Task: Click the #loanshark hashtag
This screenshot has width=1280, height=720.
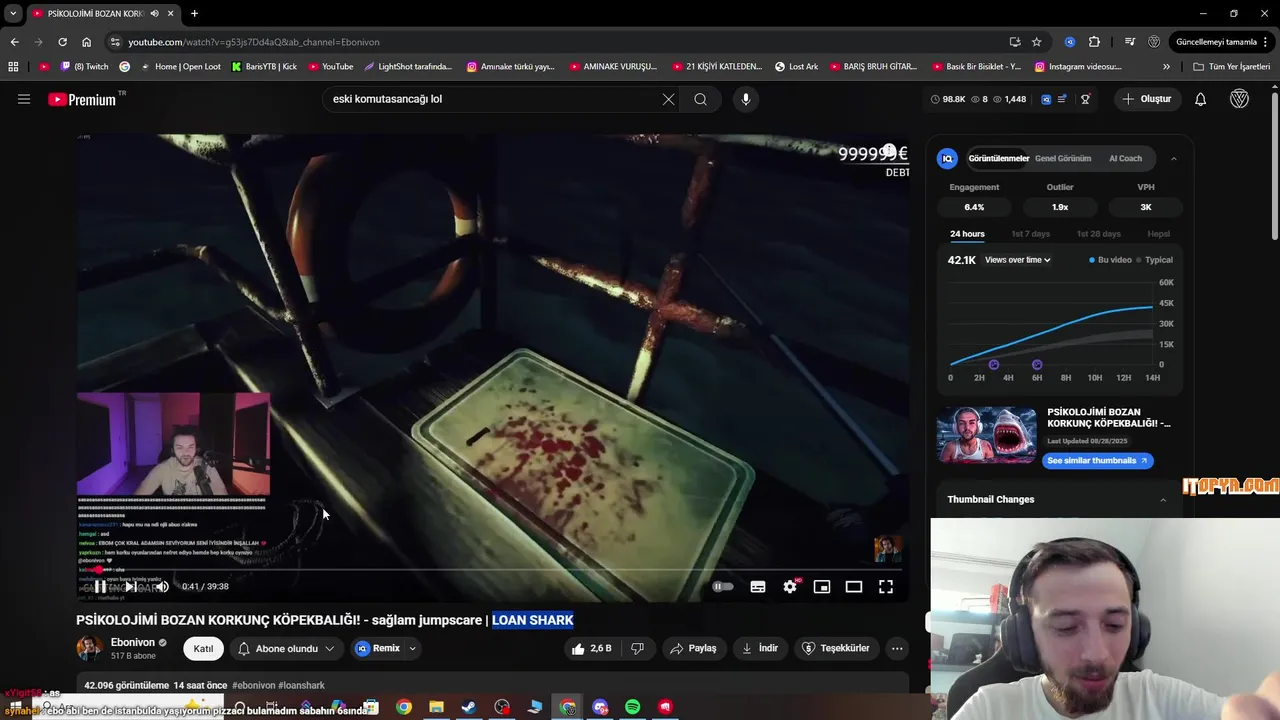Action: 301,686
